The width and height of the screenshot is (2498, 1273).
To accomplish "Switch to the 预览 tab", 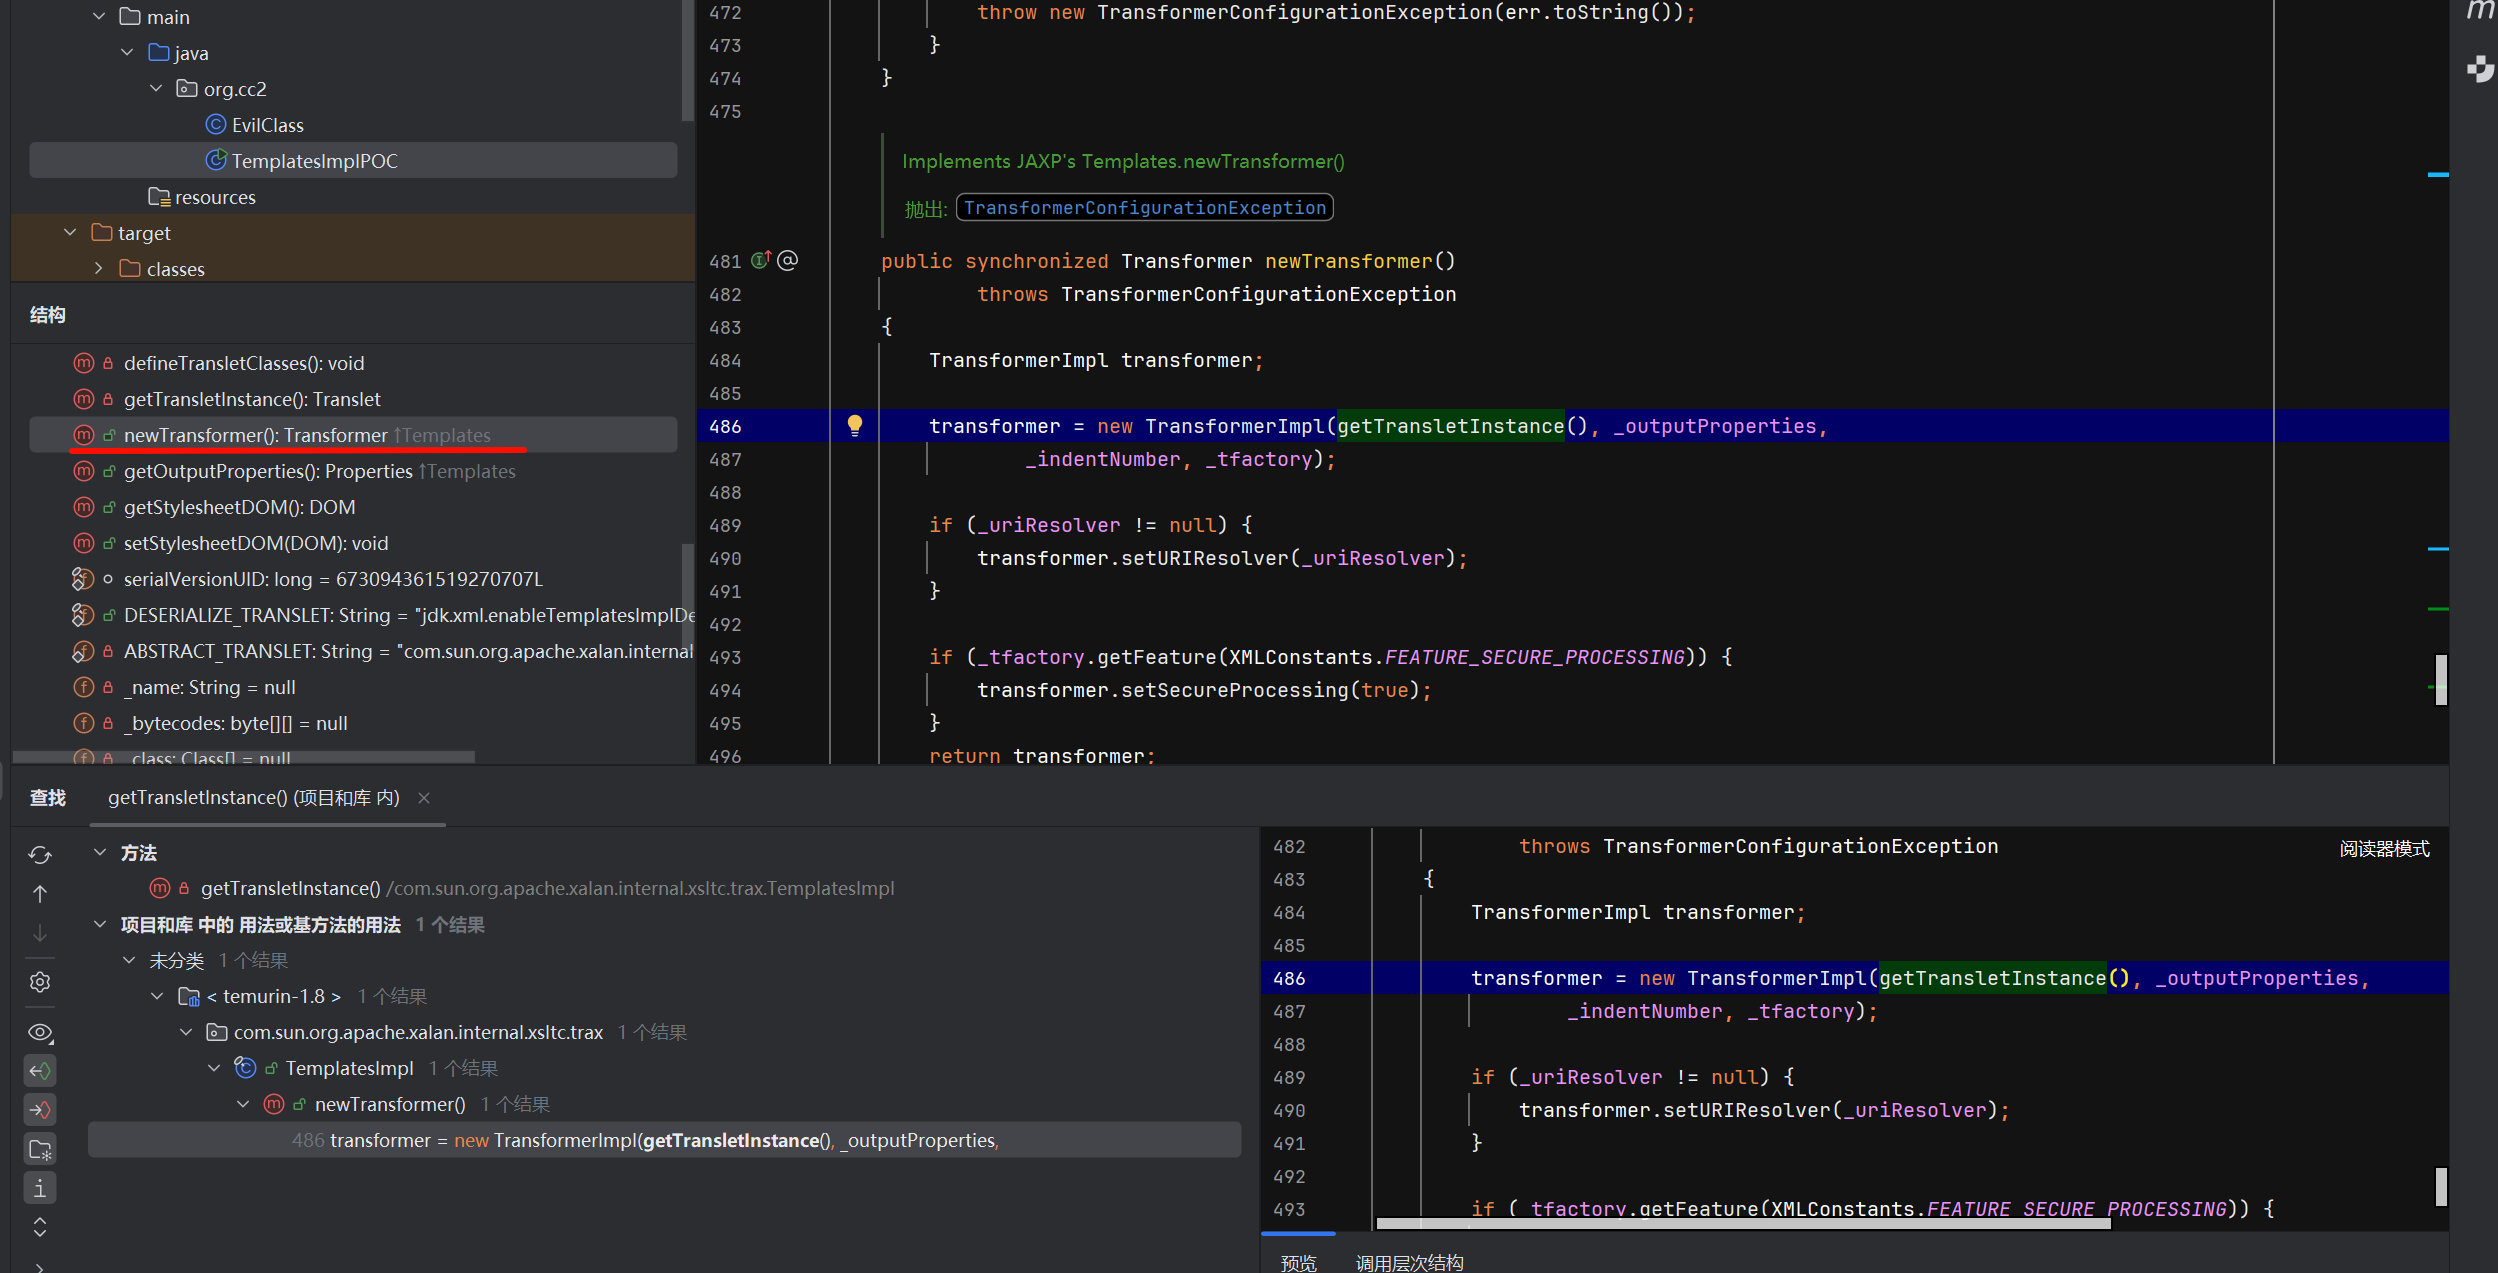I will tap(1299, 1262).
